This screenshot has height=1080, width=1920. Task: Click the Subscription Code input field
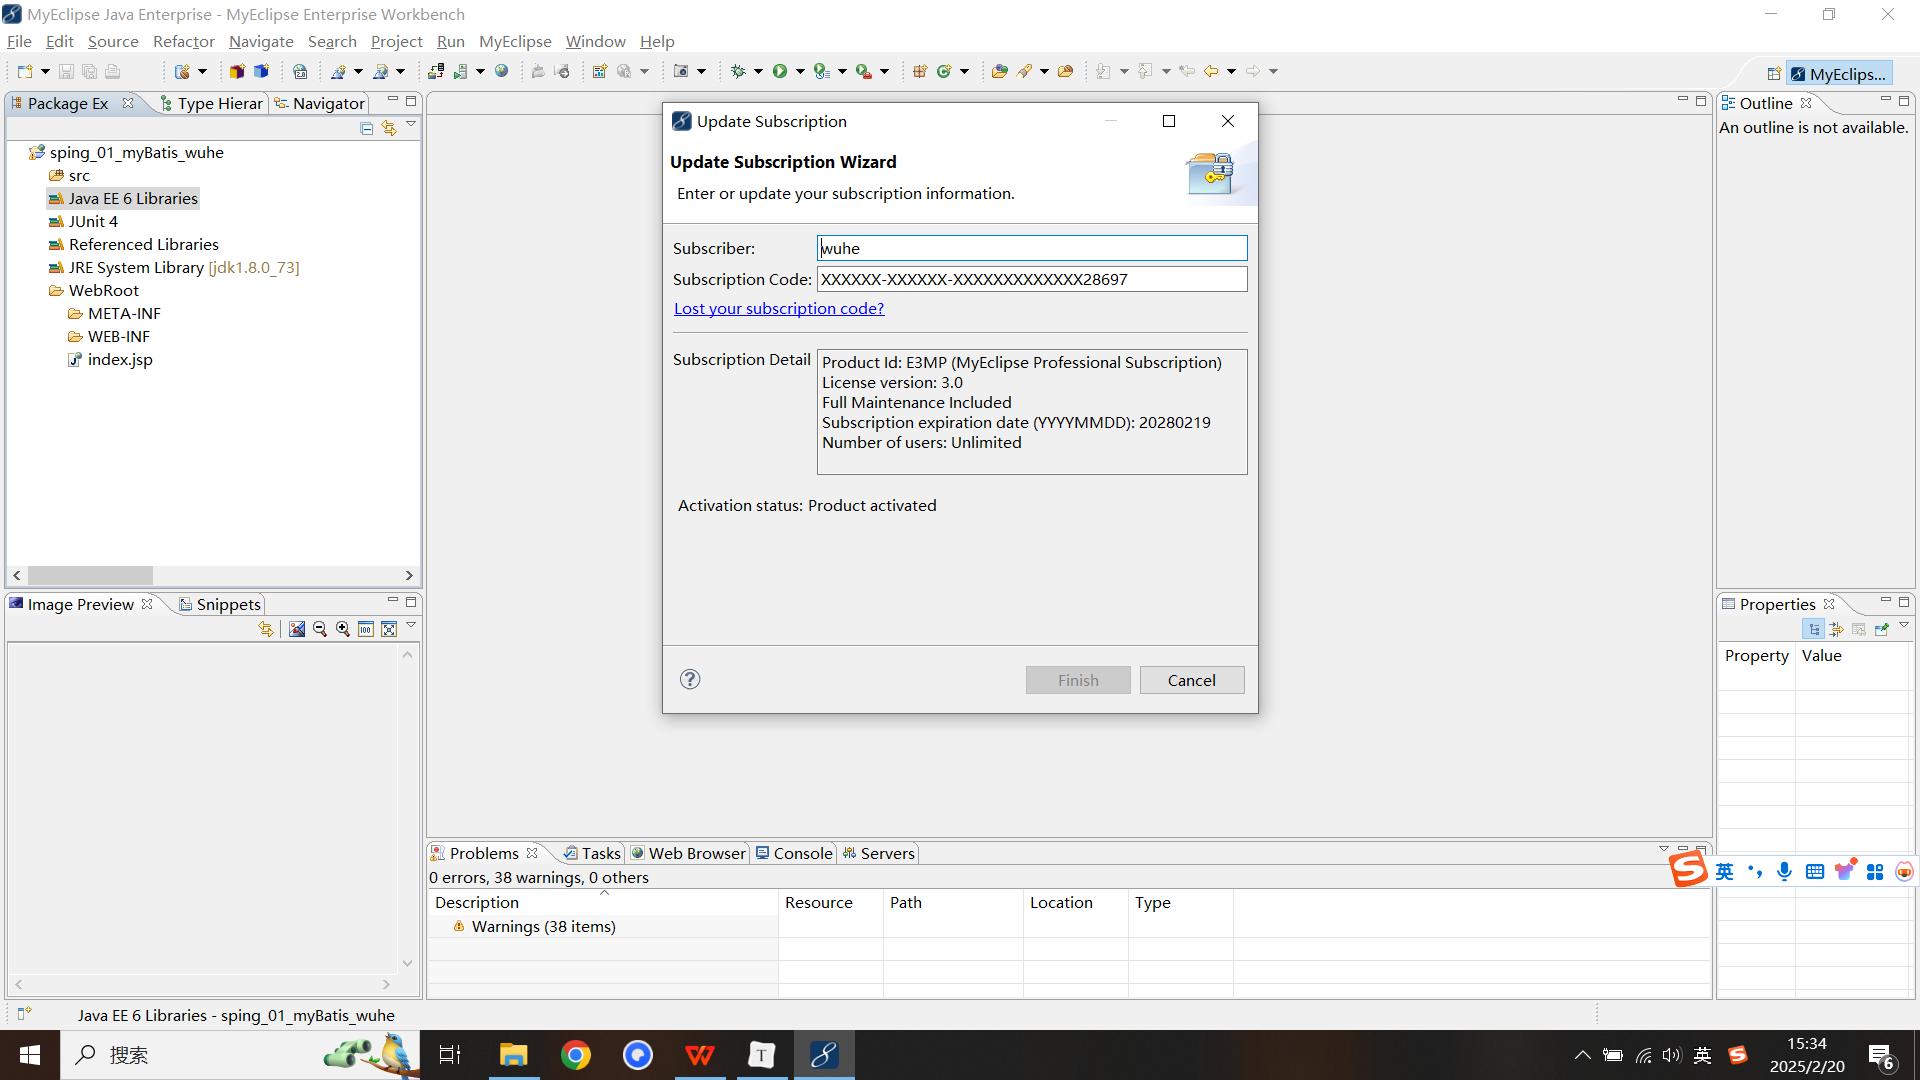click(x=1032, y=279)
